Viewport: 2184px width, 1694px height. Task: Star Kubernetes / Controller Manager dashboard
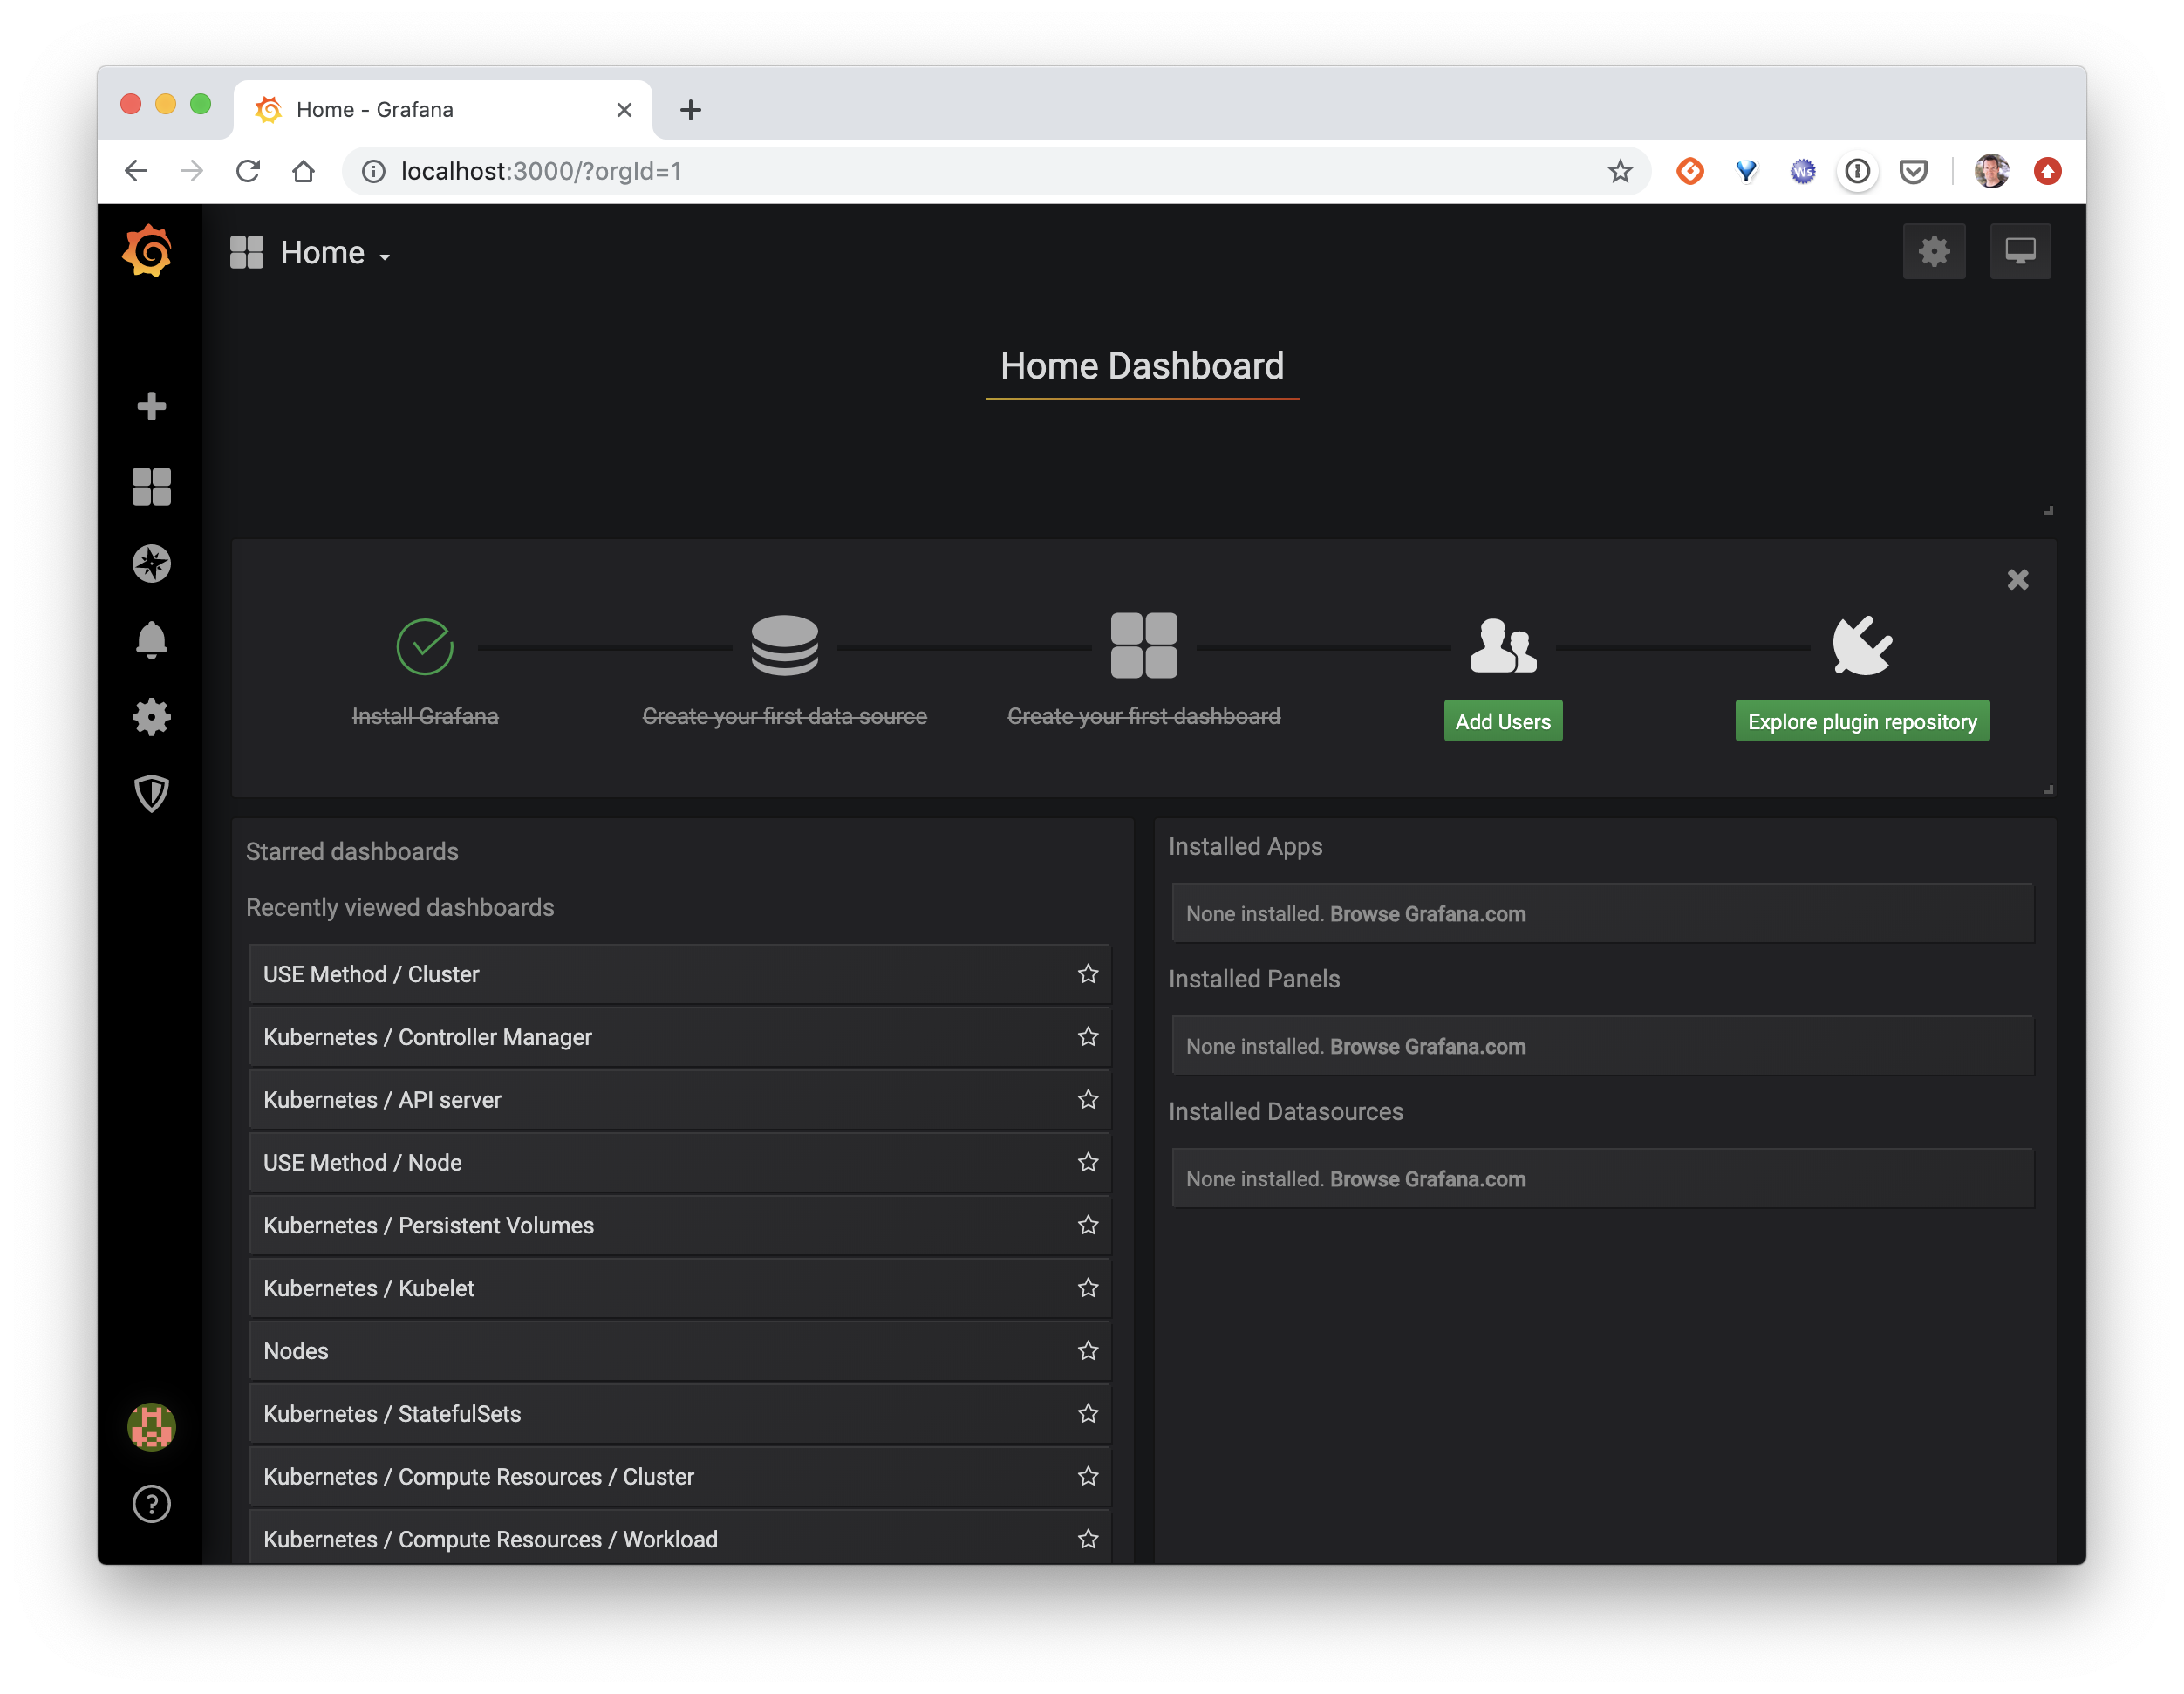[1088, 1037]
